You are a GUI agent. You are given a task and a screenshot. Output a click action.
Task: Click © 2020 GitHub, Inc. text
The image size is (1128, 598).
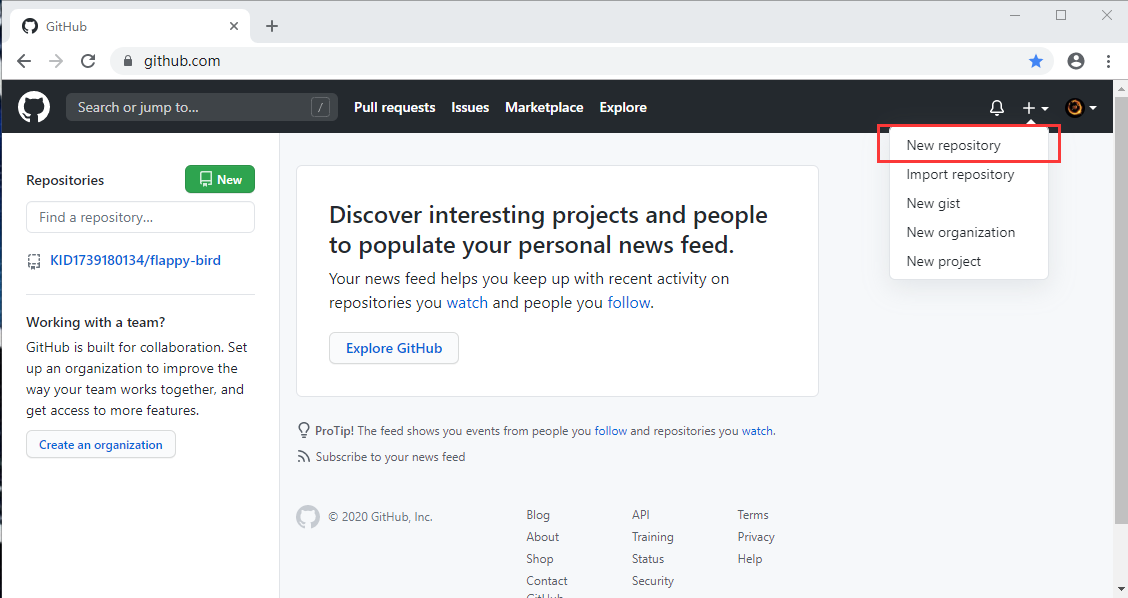[x=381, y=517]
